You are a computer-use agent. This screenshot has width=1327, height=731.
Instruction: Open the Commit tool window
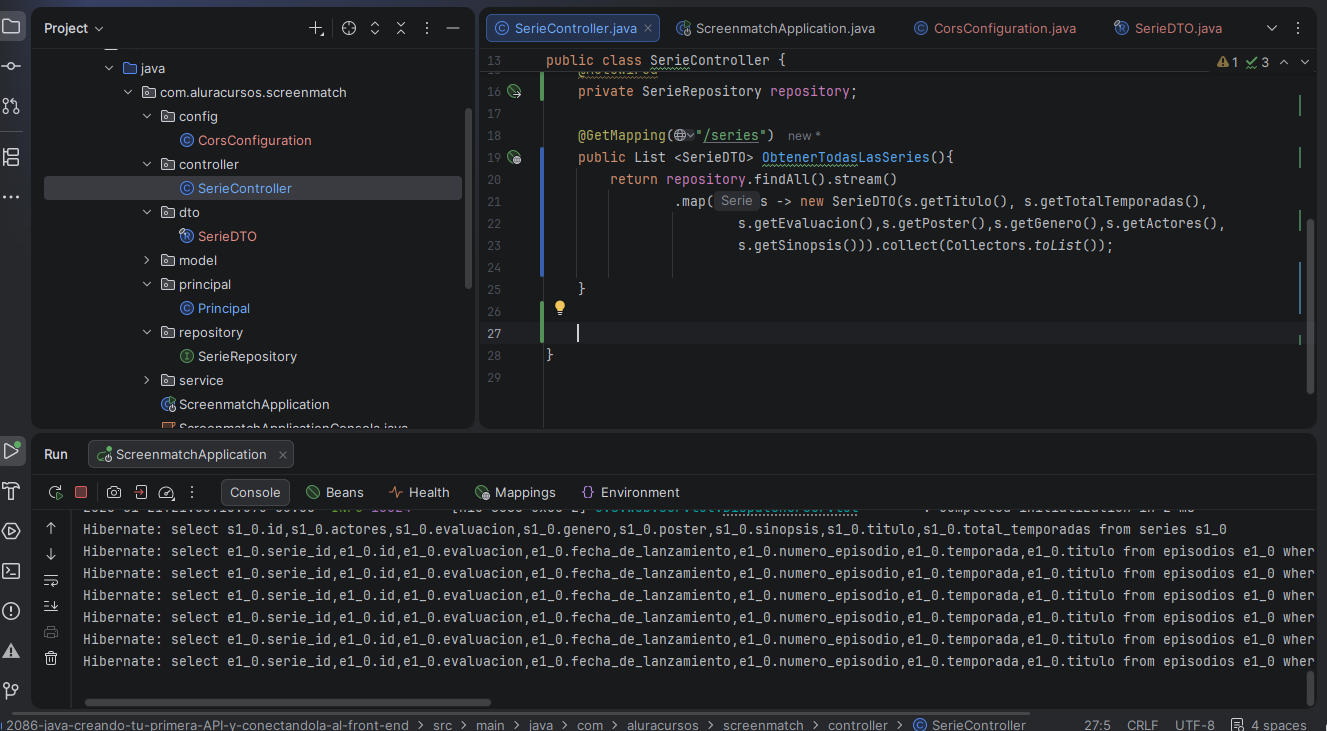[11, 66]
